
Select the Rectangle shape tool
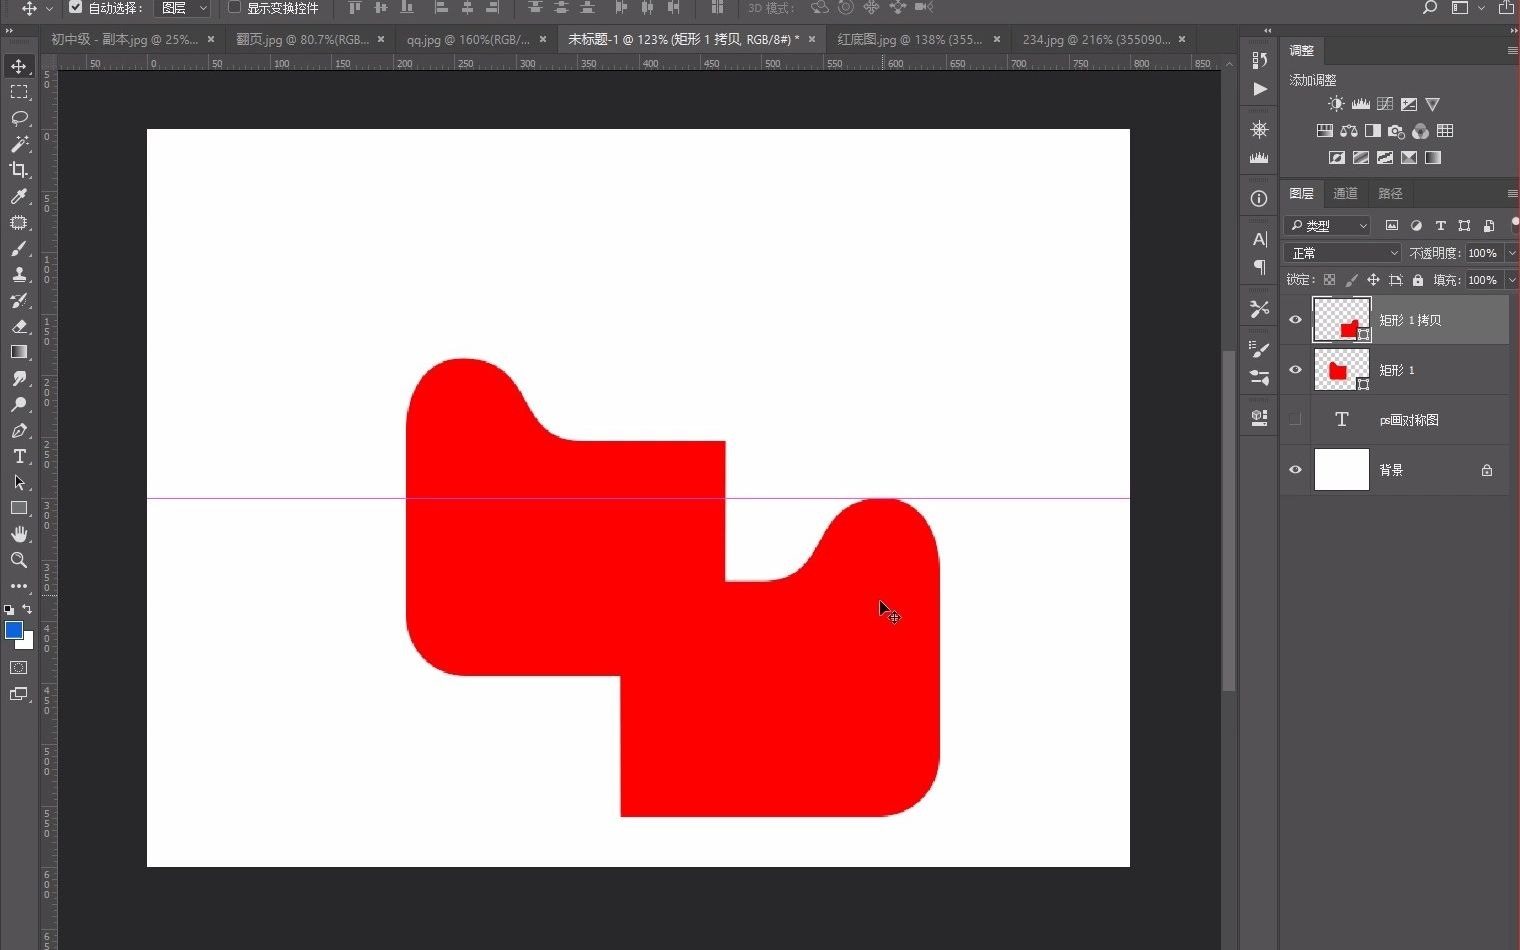coord(19,508)
